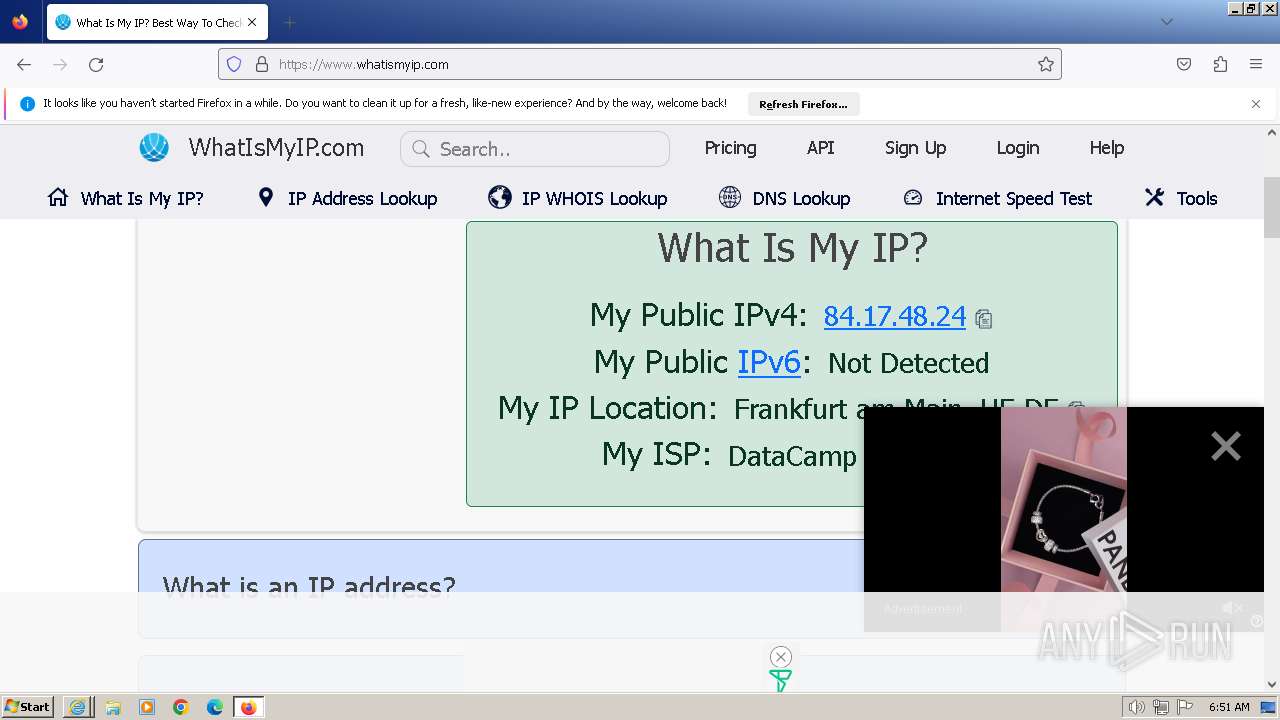This screenshot has width=1280, height=720.
Task: Open the Firefox application hamburger menu
Action: point(1256,64)
